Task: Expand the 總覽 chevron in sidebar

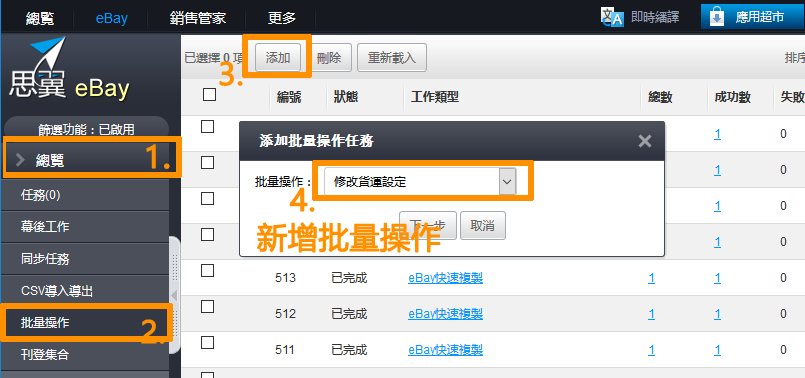Action: point(21,160)
